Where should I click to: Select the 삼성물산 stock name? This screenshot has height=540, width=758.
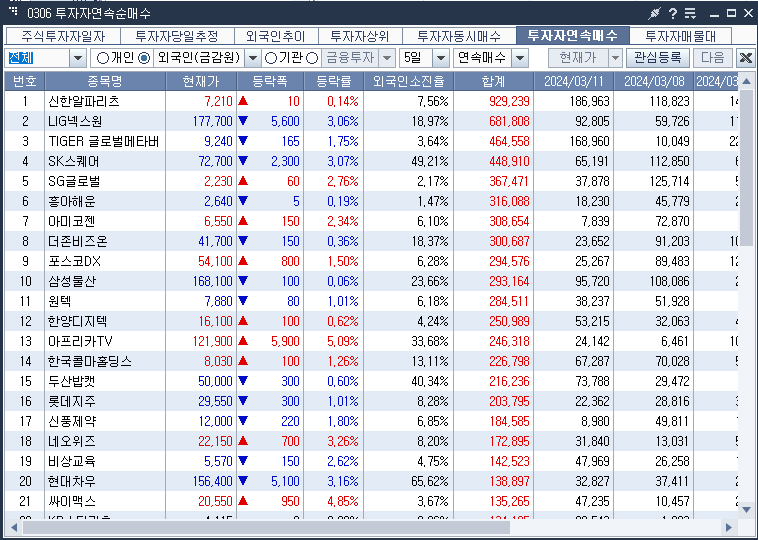coord(72,281)
